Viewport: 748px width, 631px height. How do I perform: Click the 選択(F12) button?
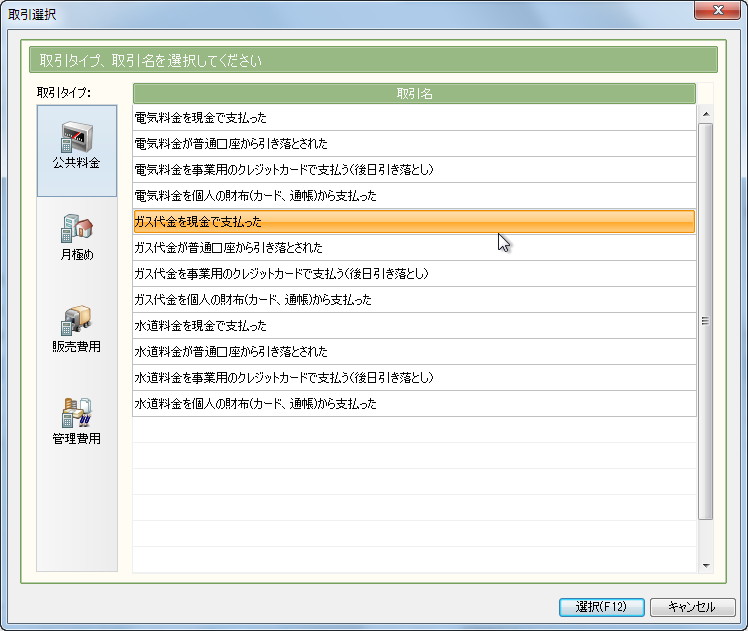[x=602, y=607]
